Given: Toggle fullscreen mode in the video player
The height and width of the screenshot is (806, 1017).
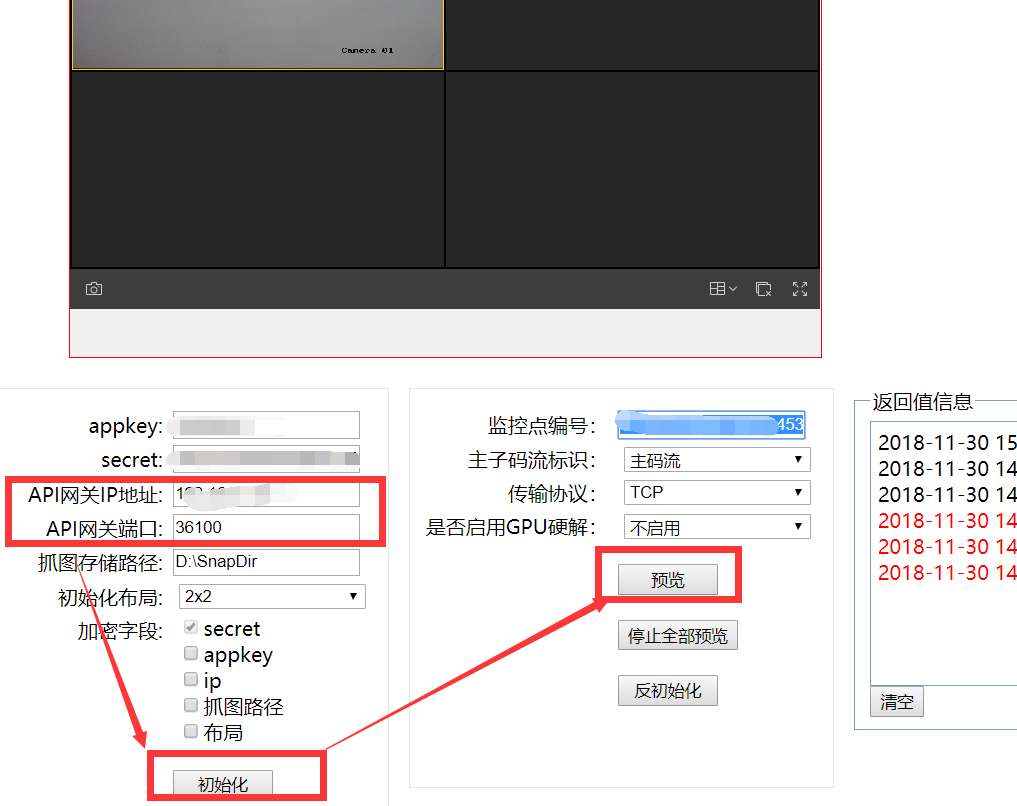Looking at the screenshot, I should [800, 289].
